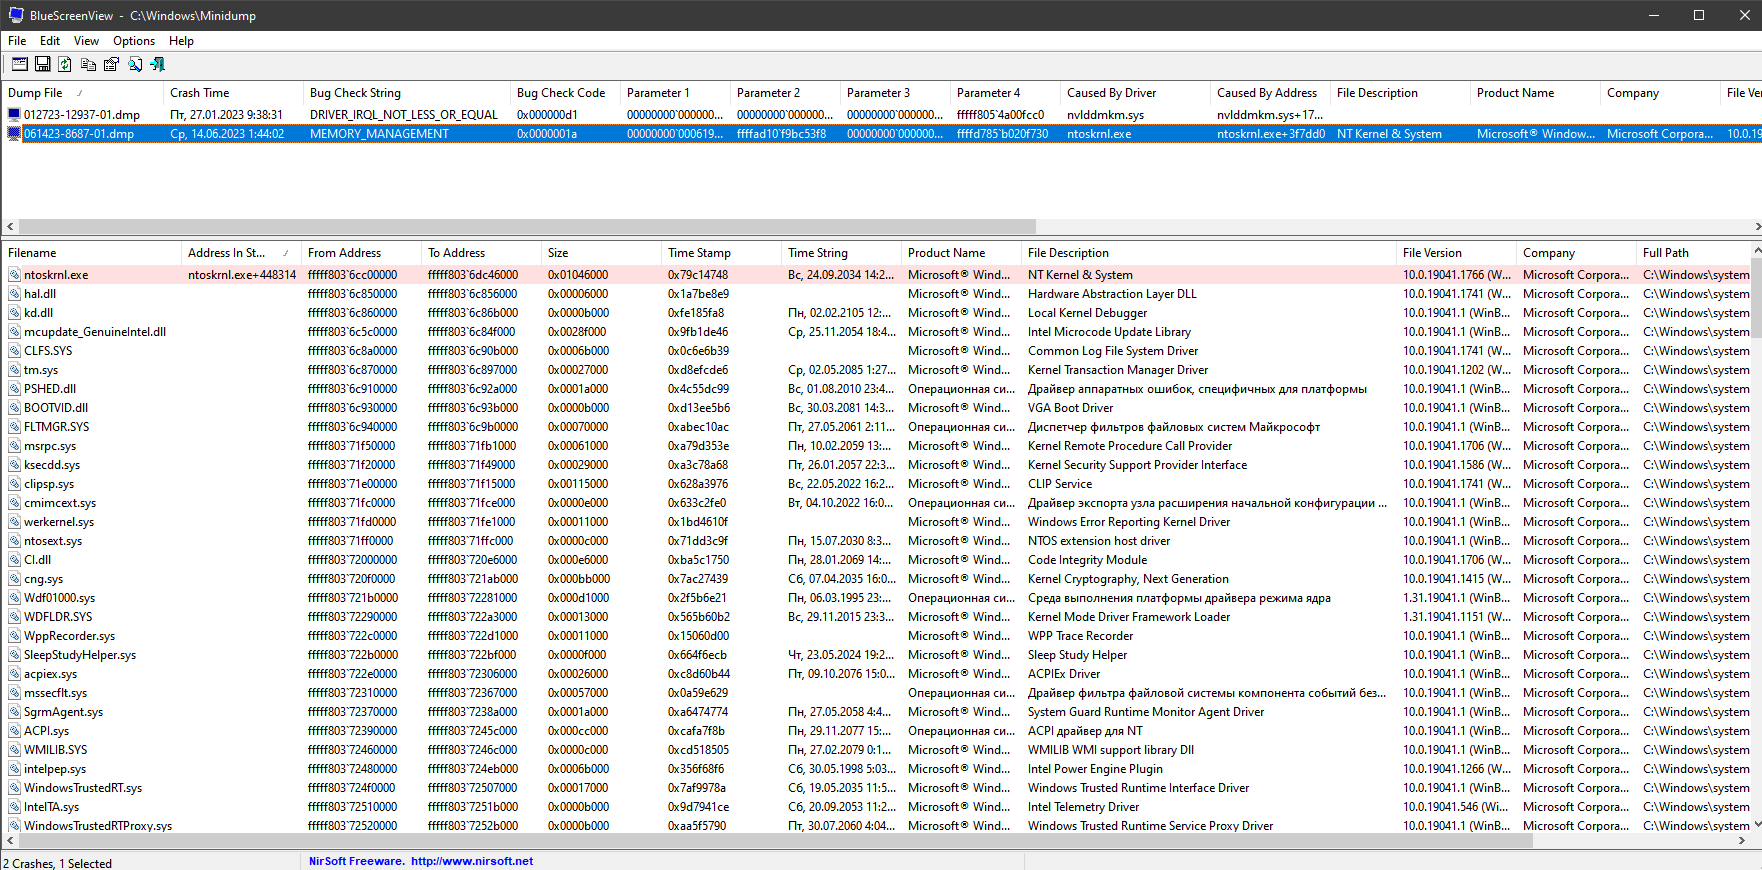Image resolution: width=1762 pixels, height=870 pixels.
Task: Open the File menu
Action: pyautogui.click(x=17, y=41)
